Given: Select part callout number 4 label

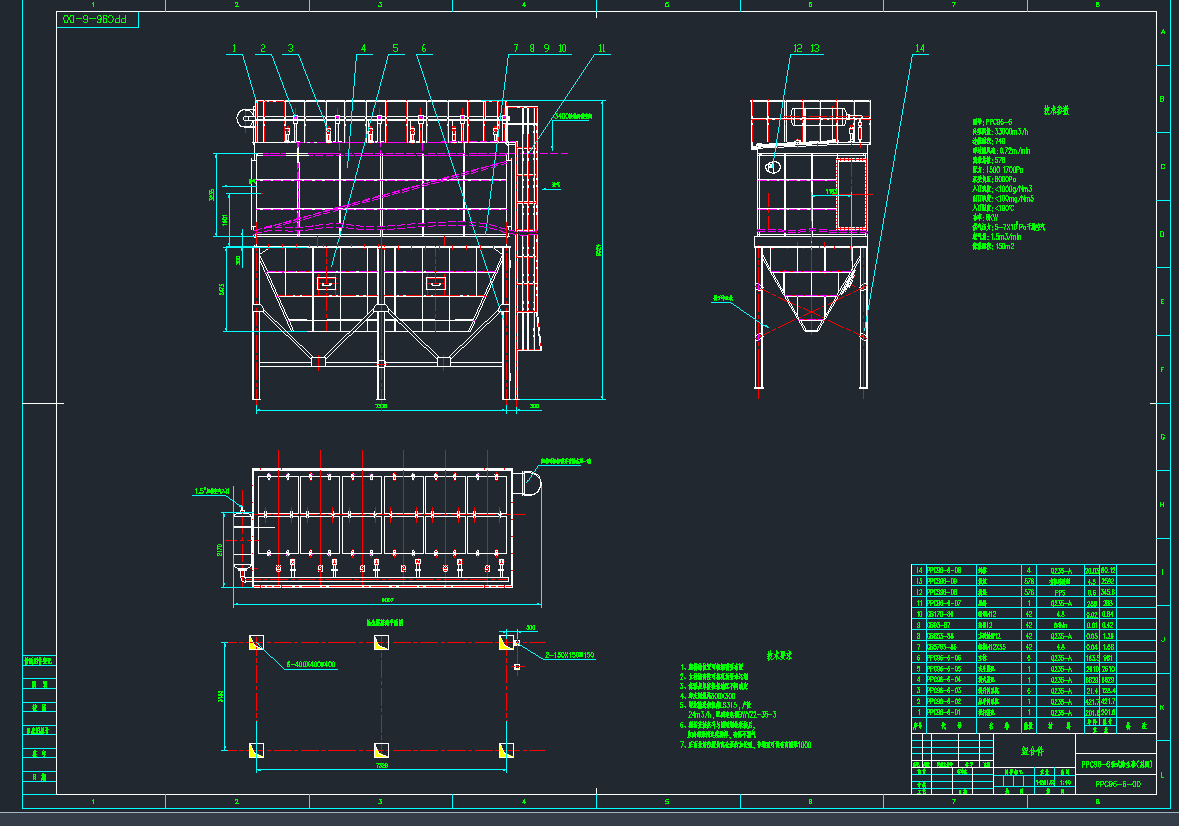Looking at the screenshot, I should pyautogui.click(x=364, y=48).
